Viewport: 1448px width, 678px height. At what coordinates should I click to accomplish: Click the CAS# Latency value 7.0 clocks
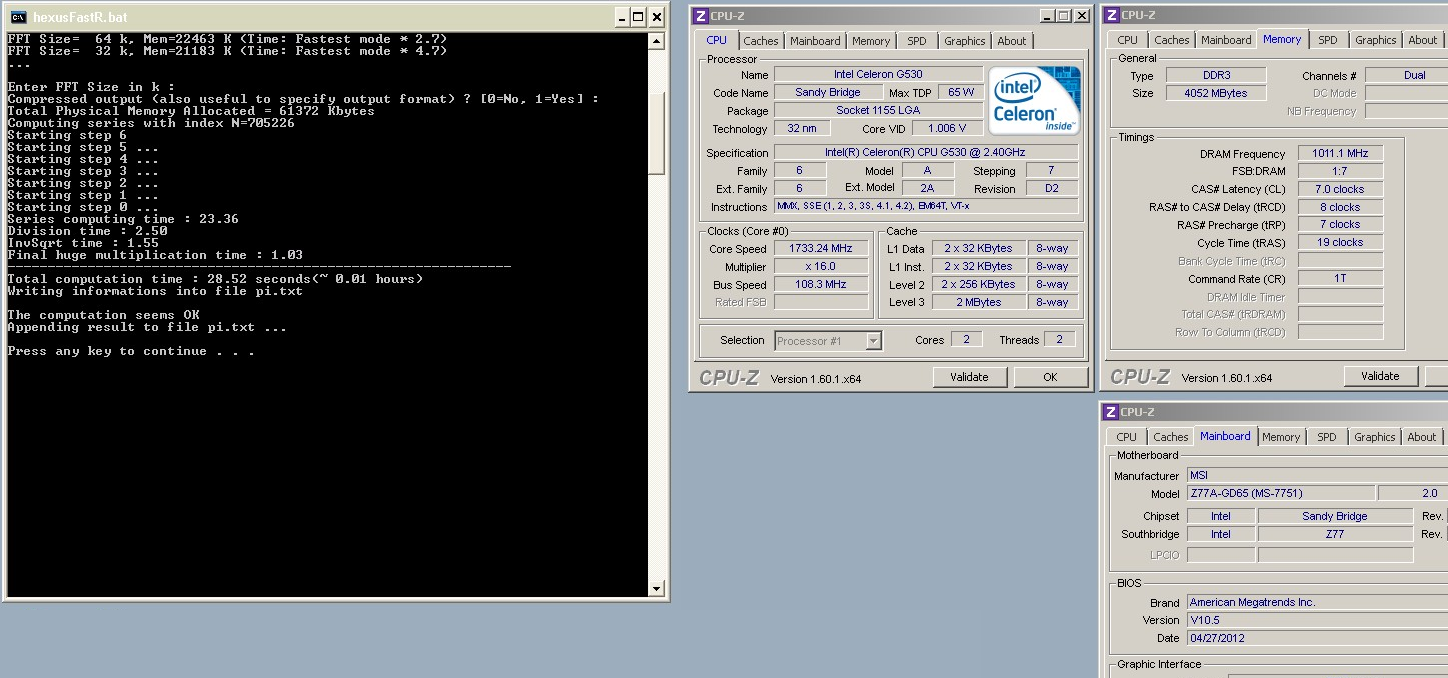point(1340,189)
